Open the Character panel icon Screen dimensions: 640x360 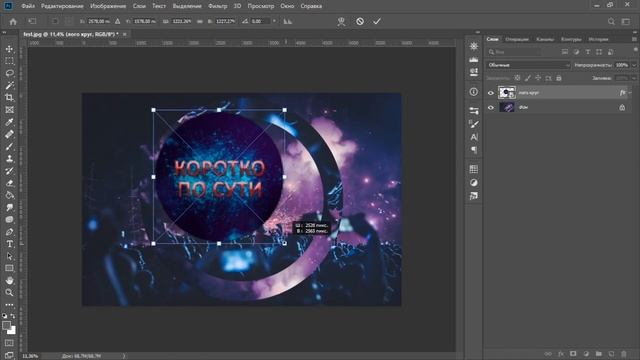[473, 137]
